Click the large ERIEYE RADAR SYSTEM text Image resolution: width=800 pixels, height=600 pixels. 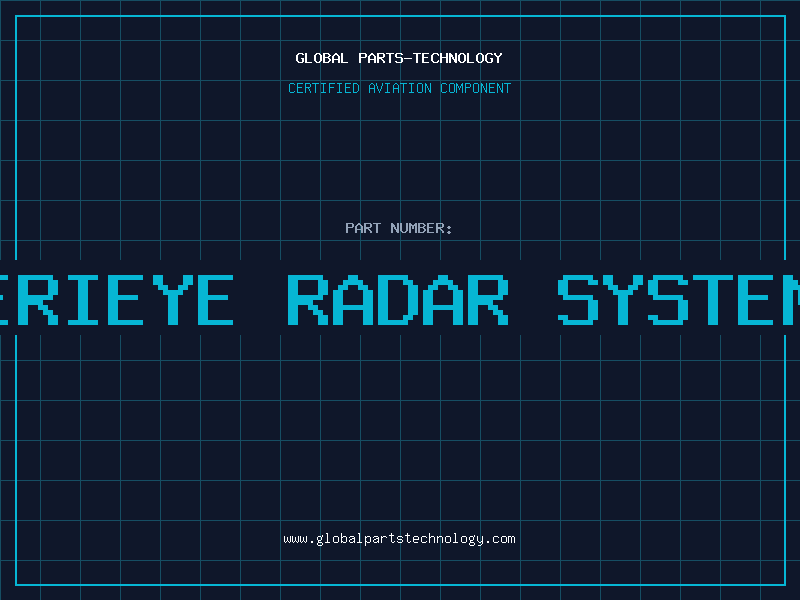click(x=400, y=300)
